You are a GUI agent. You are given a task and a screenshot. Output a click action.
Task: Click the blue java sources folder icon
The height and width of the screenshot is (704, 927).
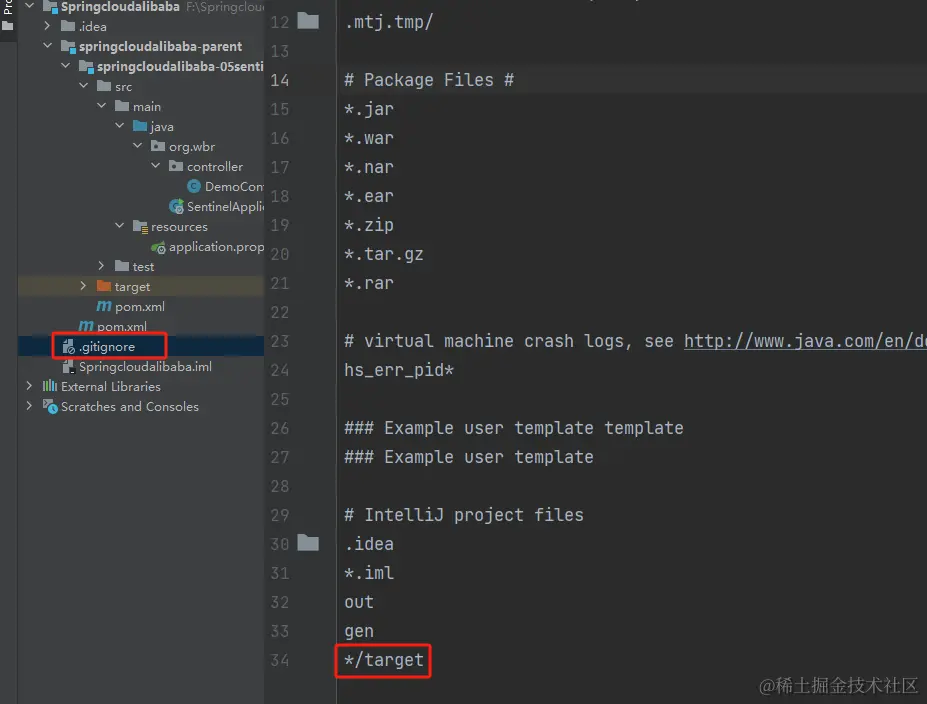(140, 126)
